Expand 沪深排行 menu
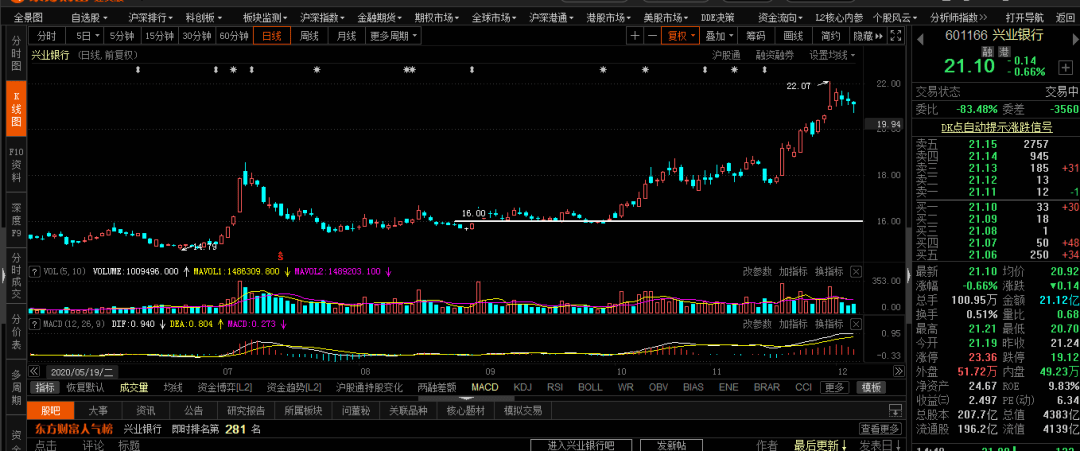Viewport: 1080px width, 451px height. [151, 17]
